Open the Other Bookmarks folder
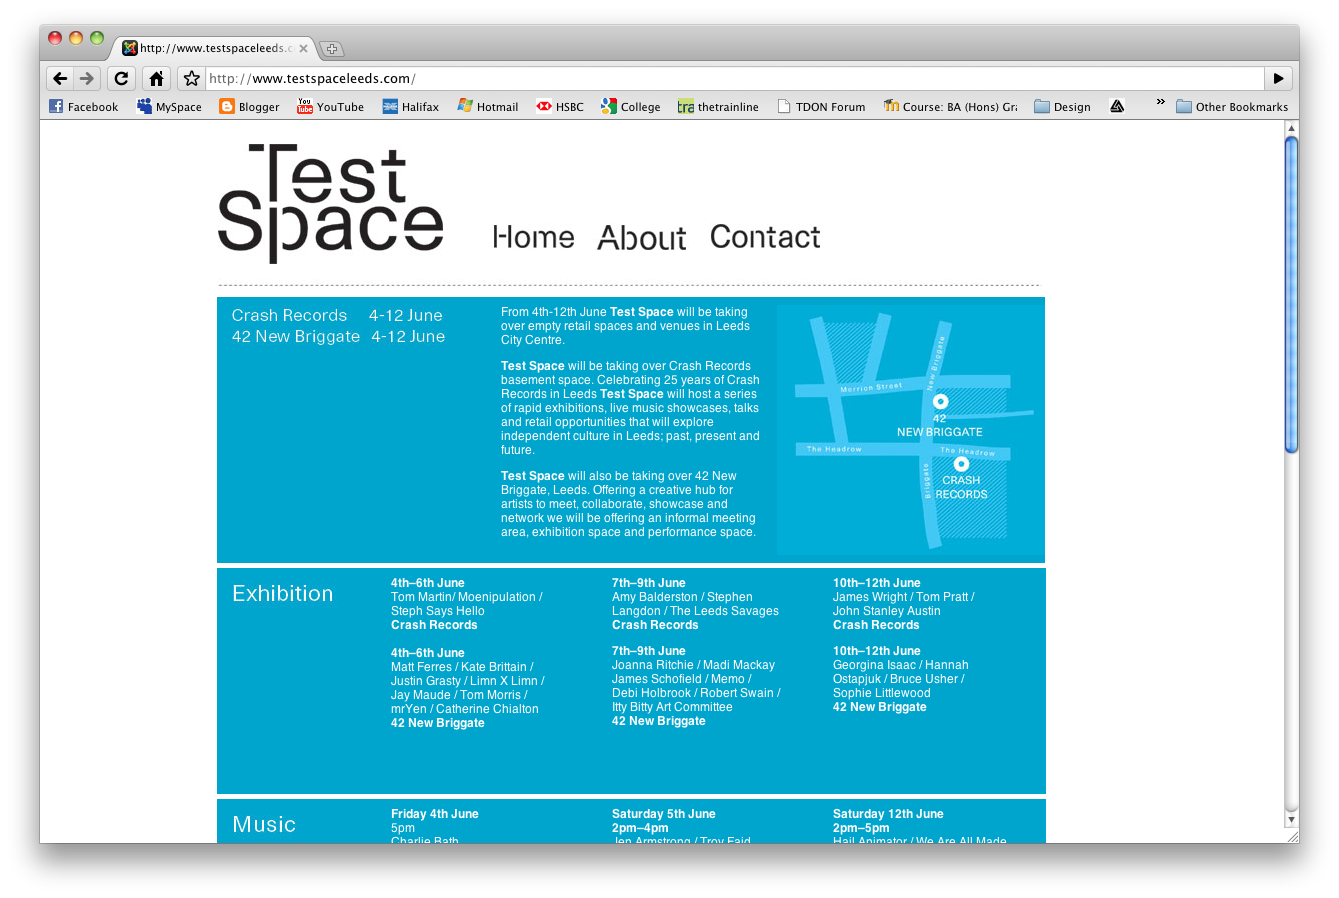This screenshot has height=898, width=1339. tap(1232, 106)
